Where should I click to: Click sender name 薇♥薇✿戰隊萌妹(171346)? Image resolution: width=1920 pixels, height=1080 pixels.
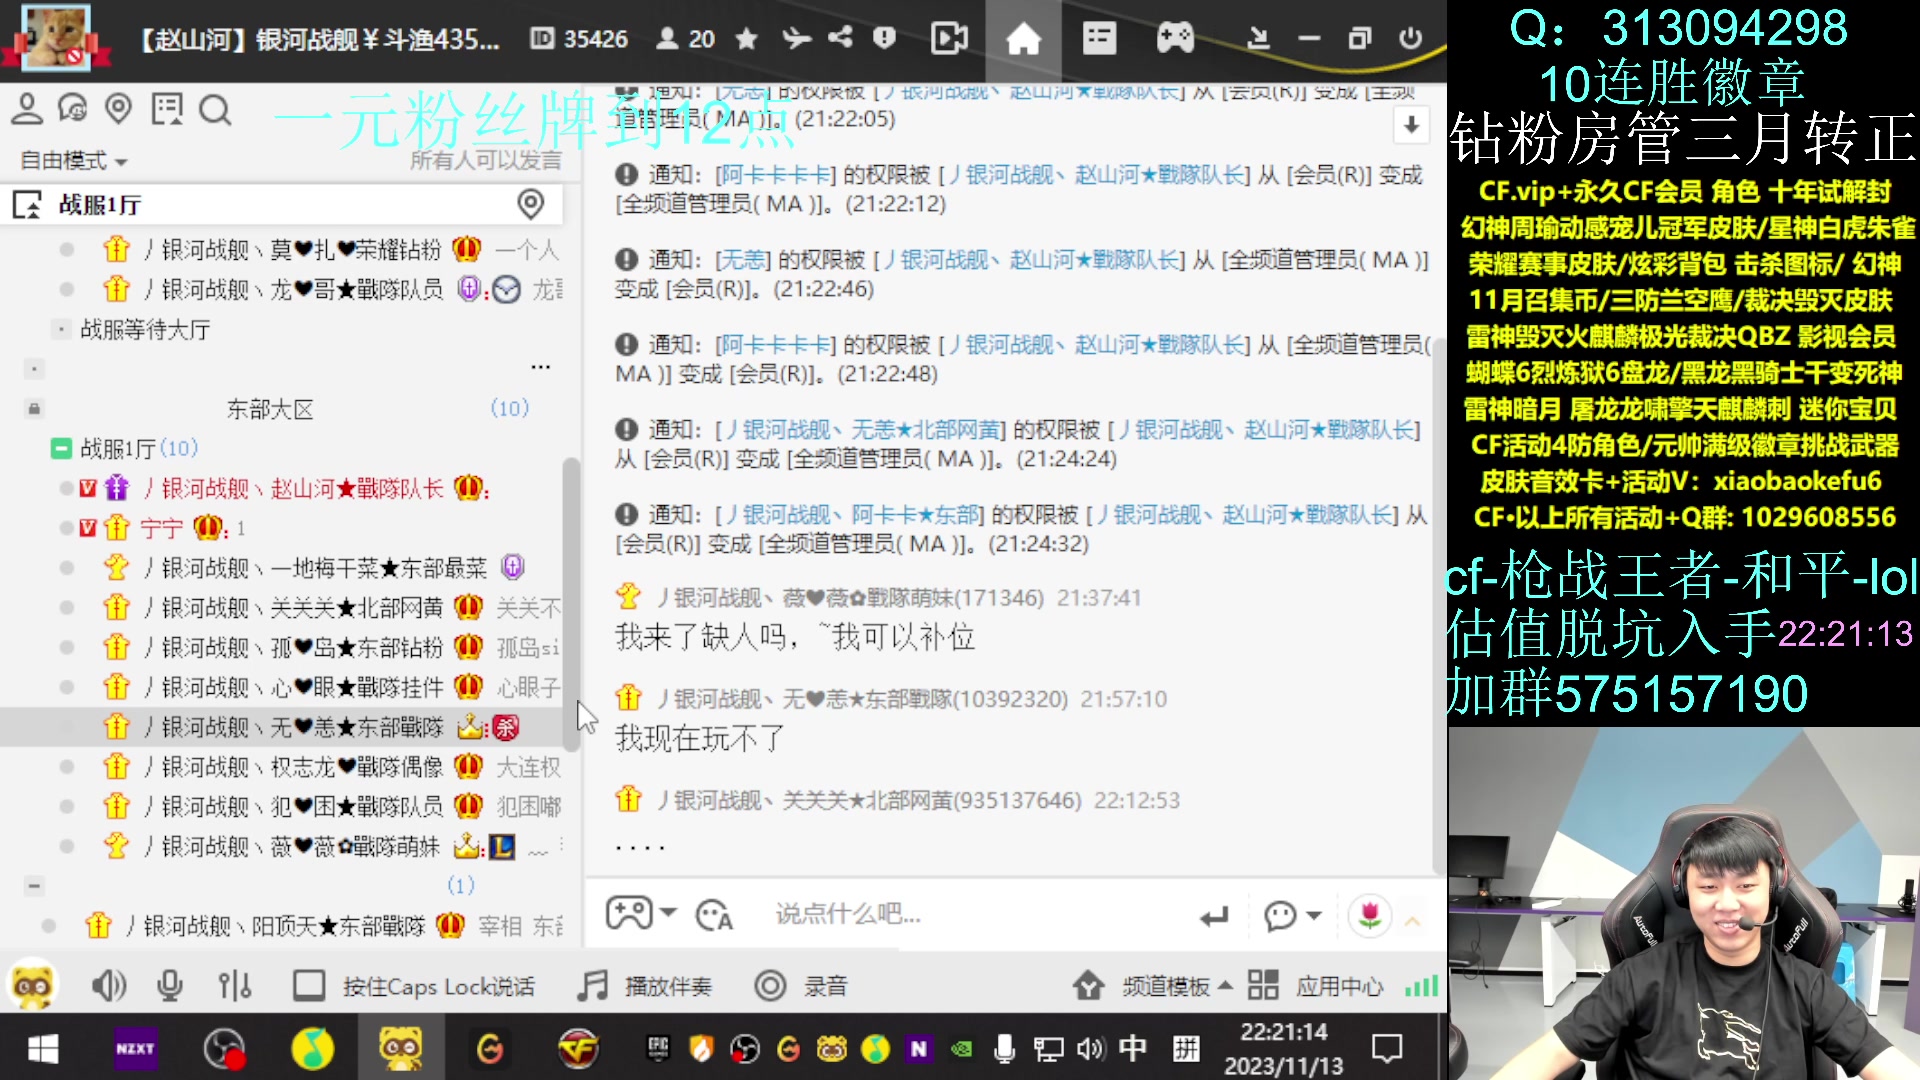pyautogui.click(x=849, y=598)
